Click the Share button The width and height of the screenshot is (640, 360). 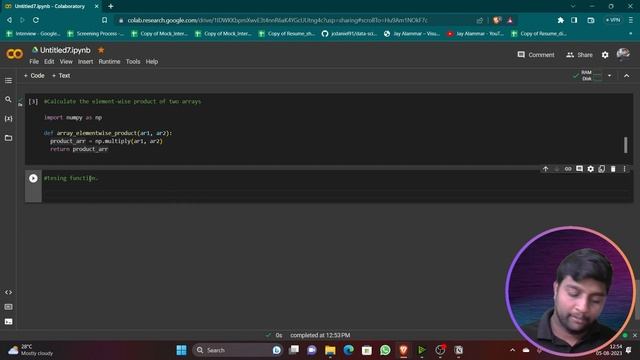[x=579, y=55]
